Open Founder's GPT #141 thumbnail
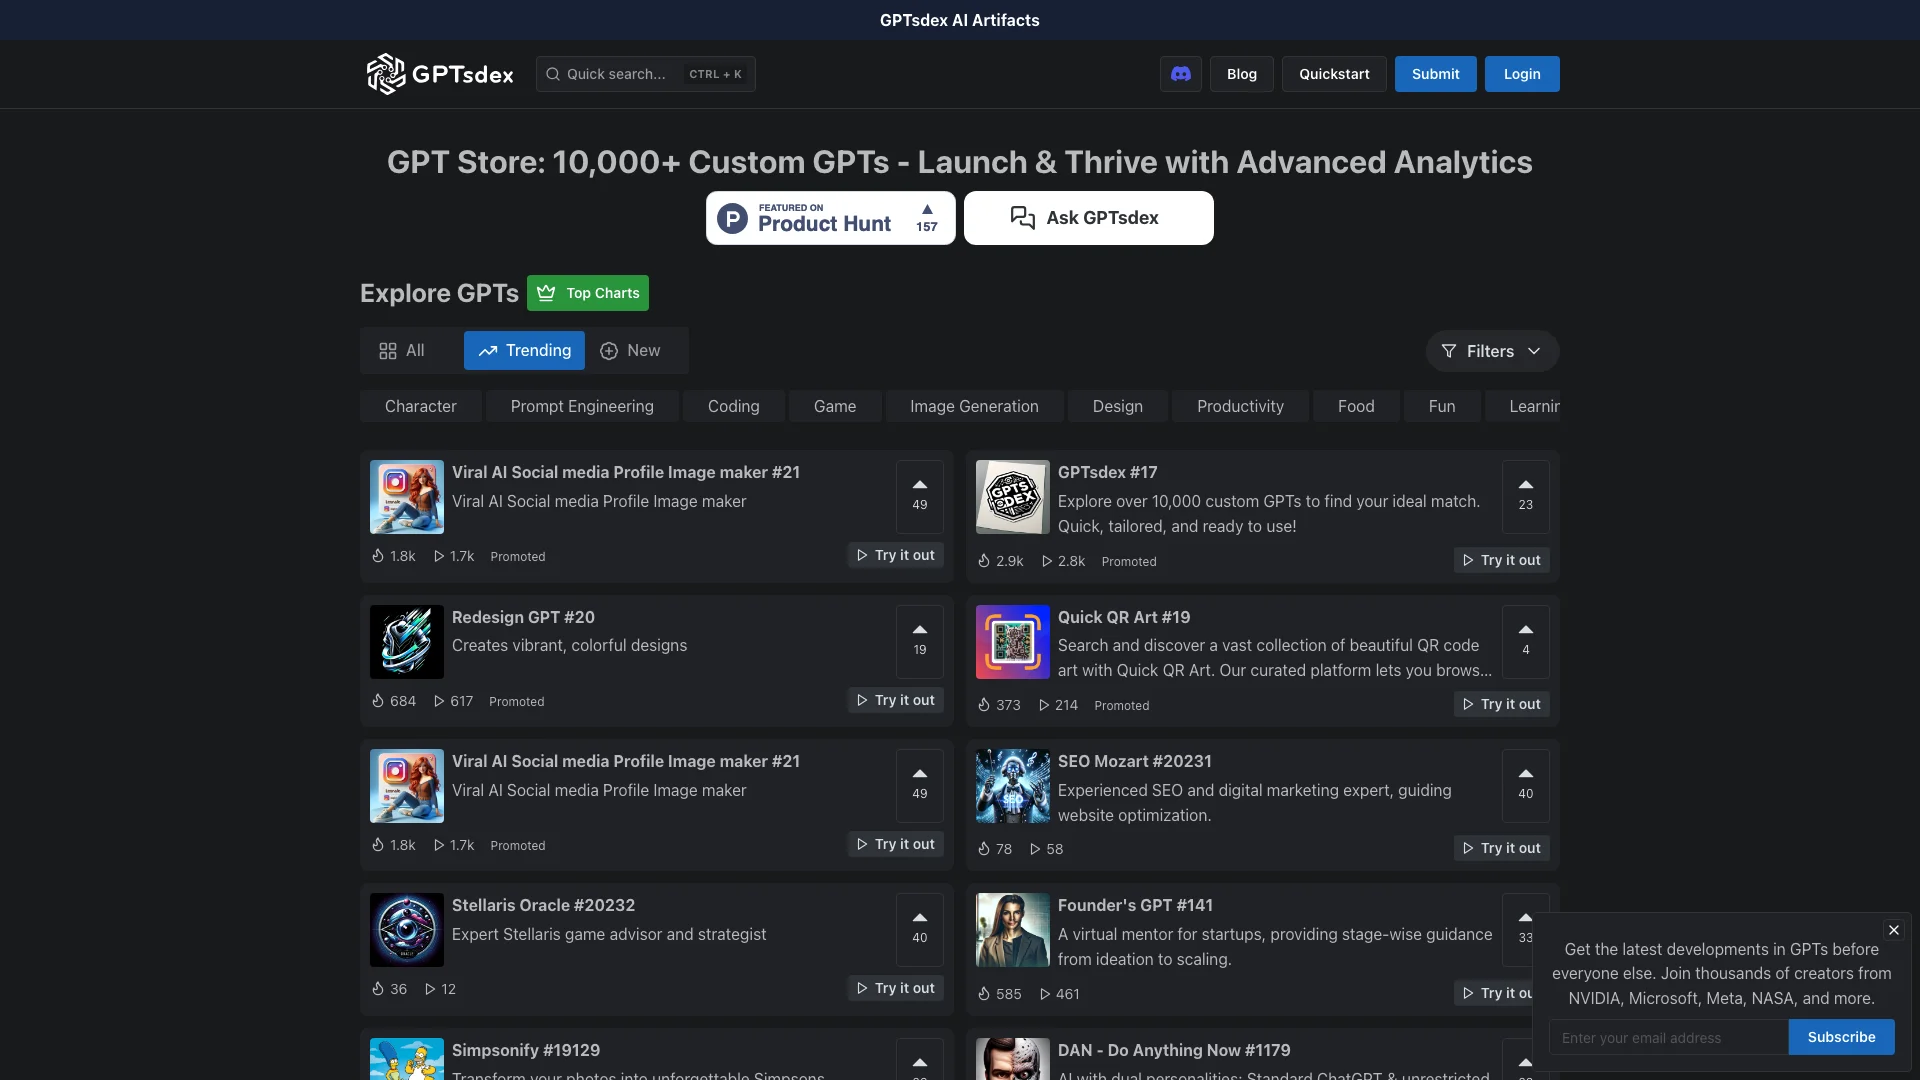 click(x=1012, y=930)
